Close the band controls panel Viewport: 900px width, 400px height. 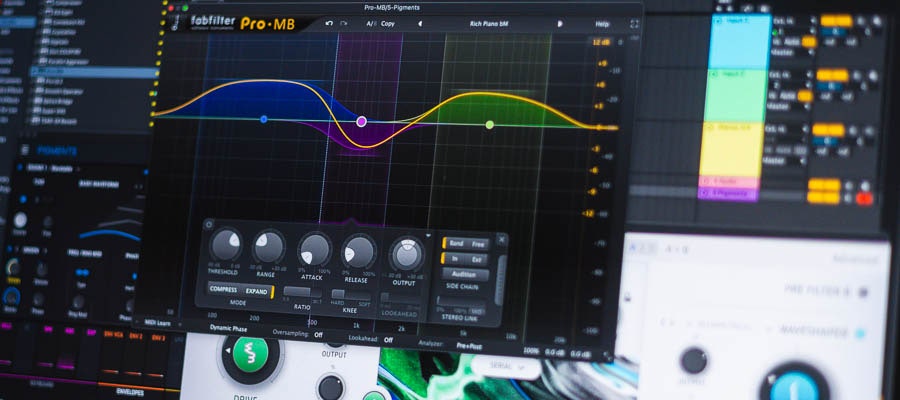coord(502,238)
